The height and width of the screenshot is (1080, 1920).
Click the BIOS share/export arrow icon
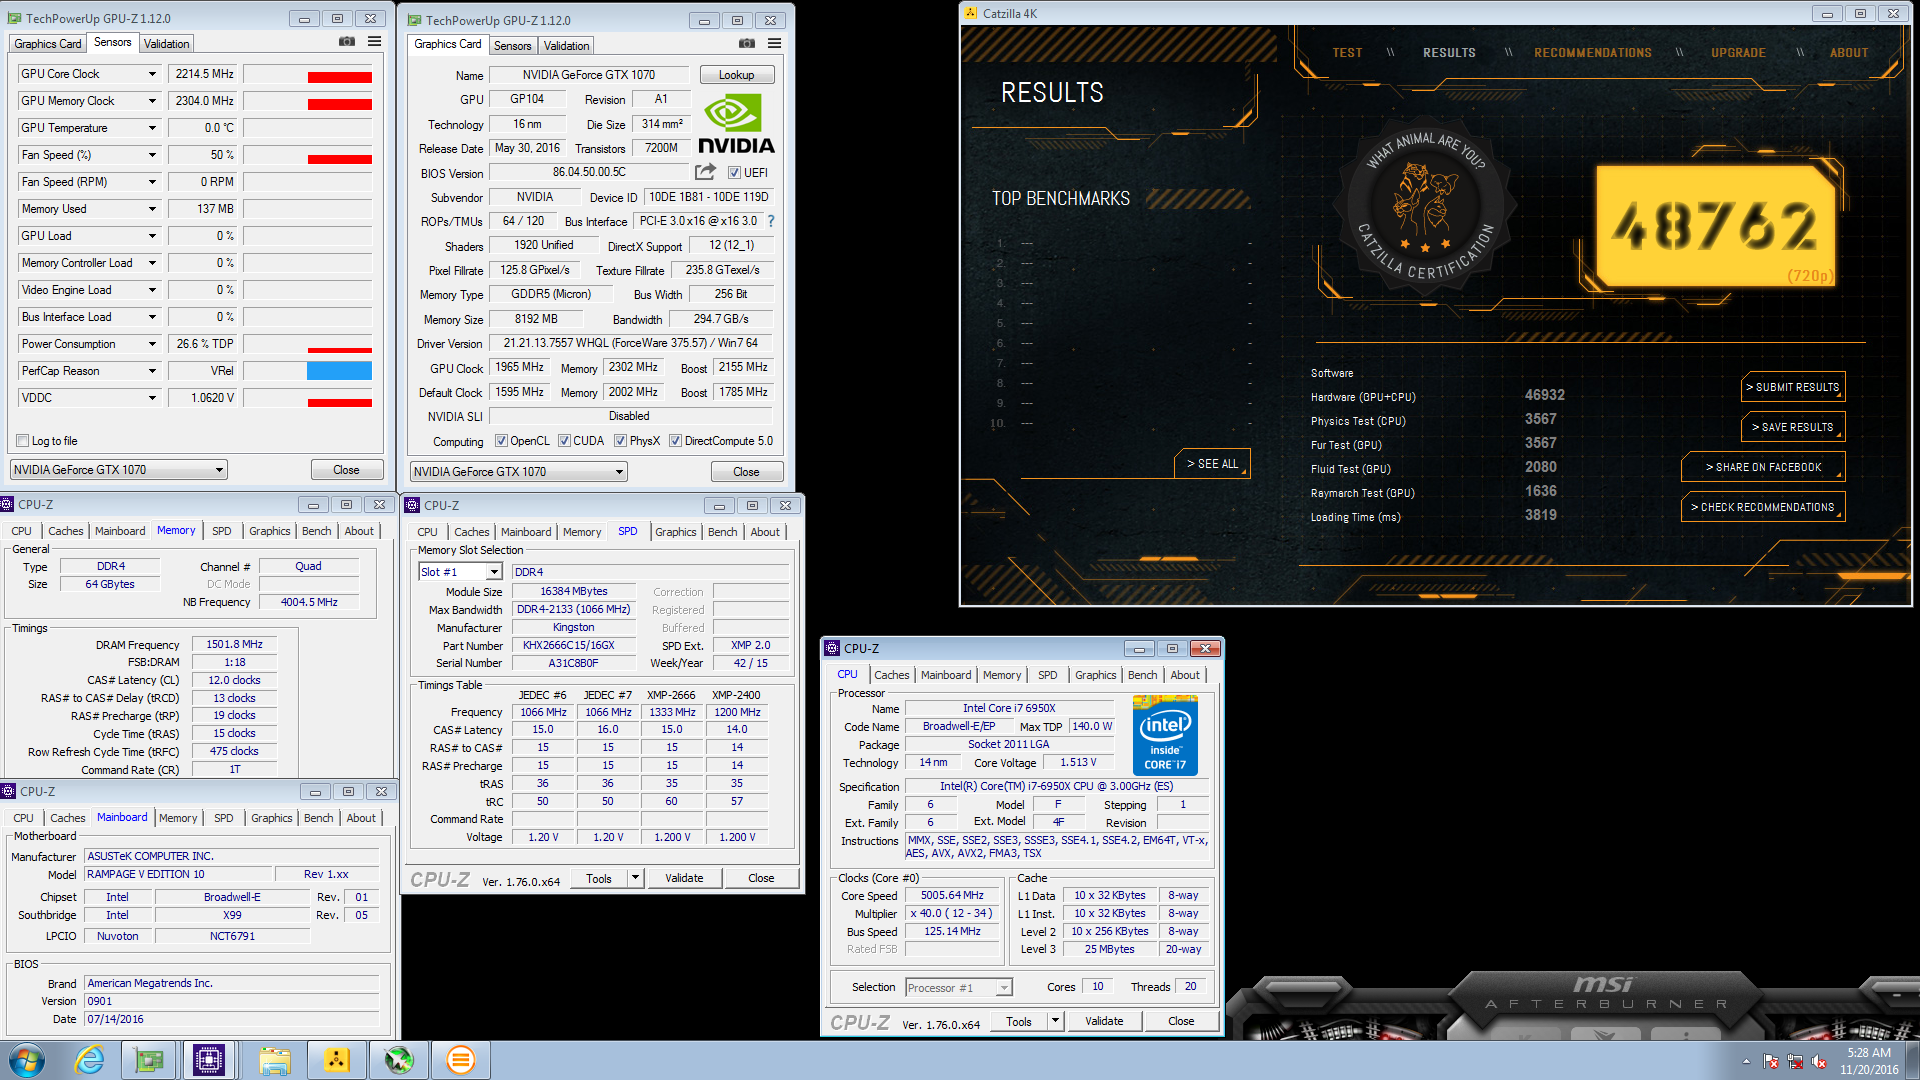(705, 172)
